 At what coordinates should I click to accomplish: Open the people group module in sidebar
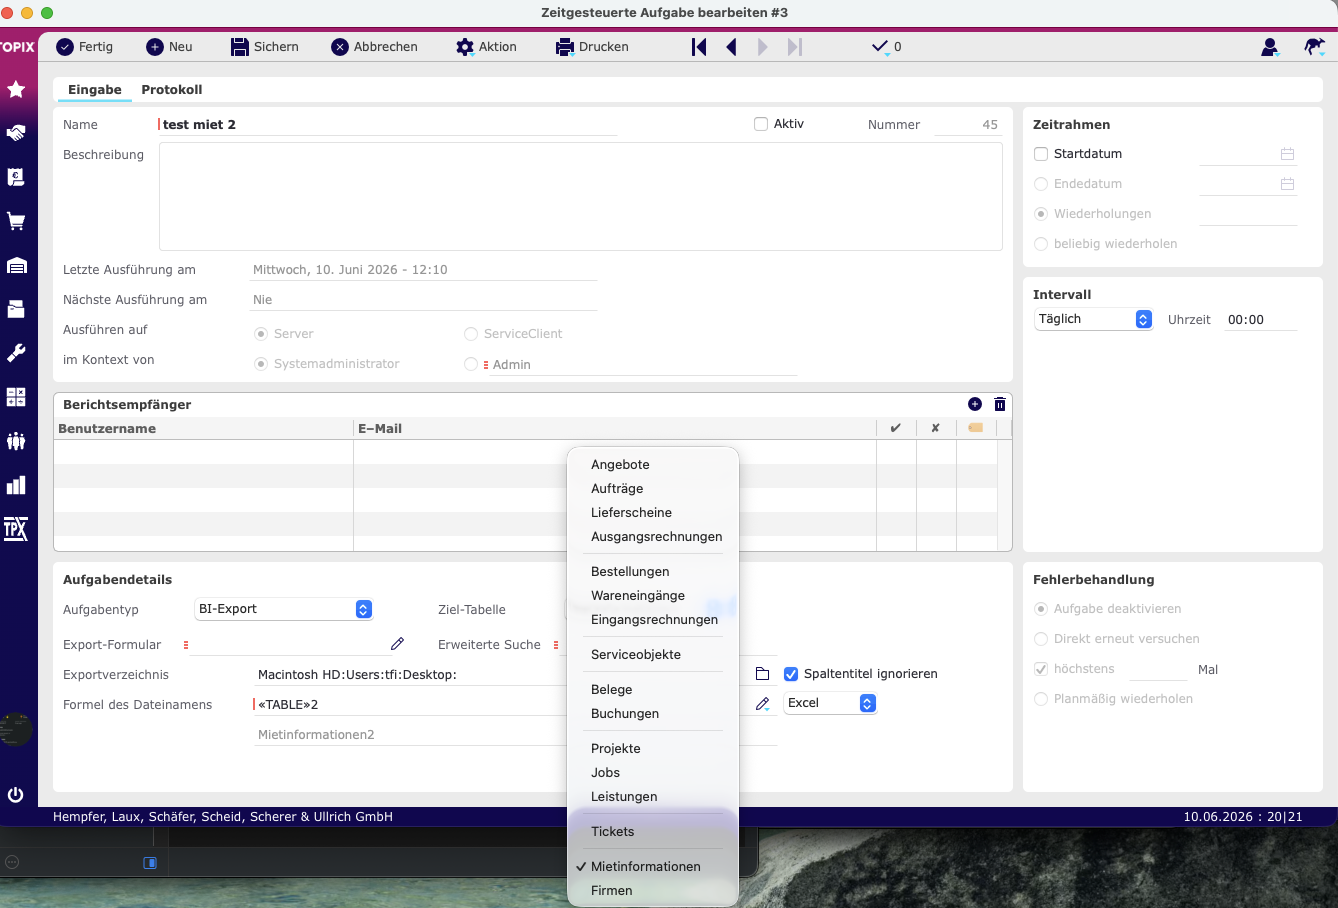pos(16,441)
